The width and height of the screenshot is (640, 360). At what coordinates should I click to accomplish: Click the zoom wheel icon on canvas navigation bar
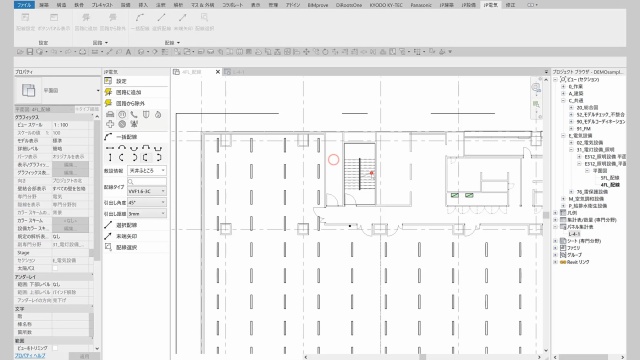[x=536, y=87]
